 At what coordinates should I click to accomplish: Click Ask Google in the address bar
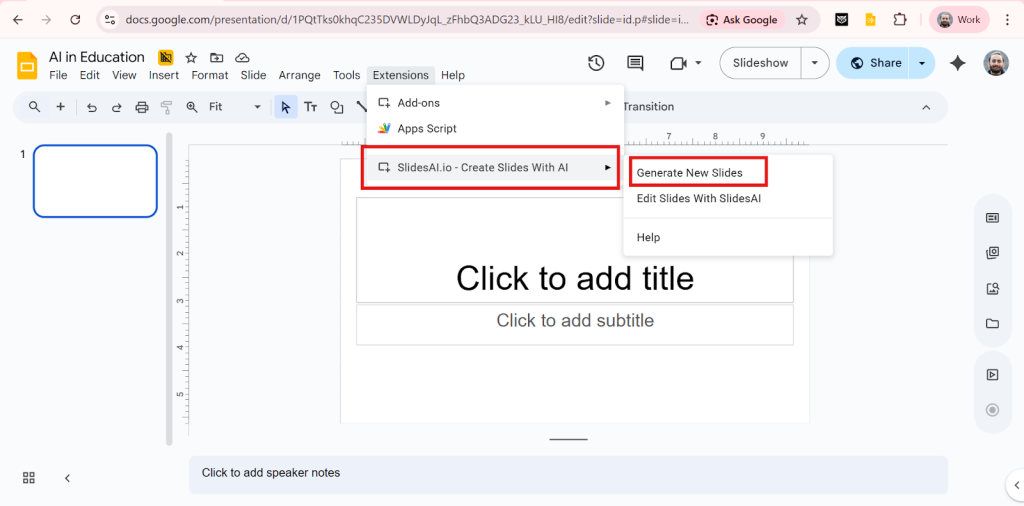click(742, 20)
